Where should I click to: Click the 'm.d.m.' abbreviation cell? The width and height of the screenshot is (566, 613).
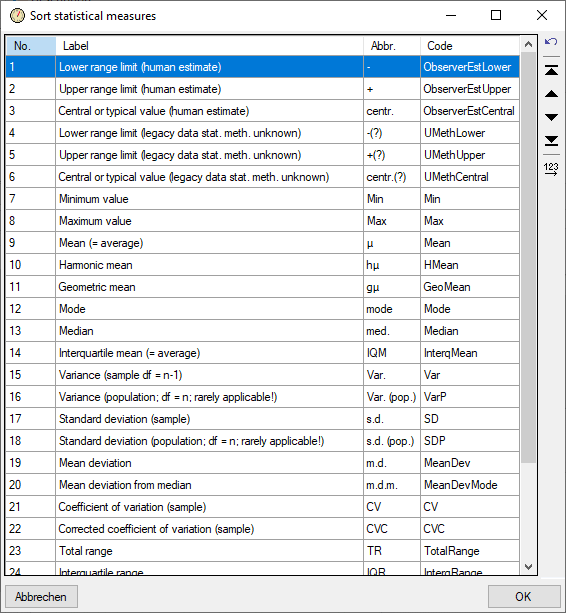(x=392, y=485)
